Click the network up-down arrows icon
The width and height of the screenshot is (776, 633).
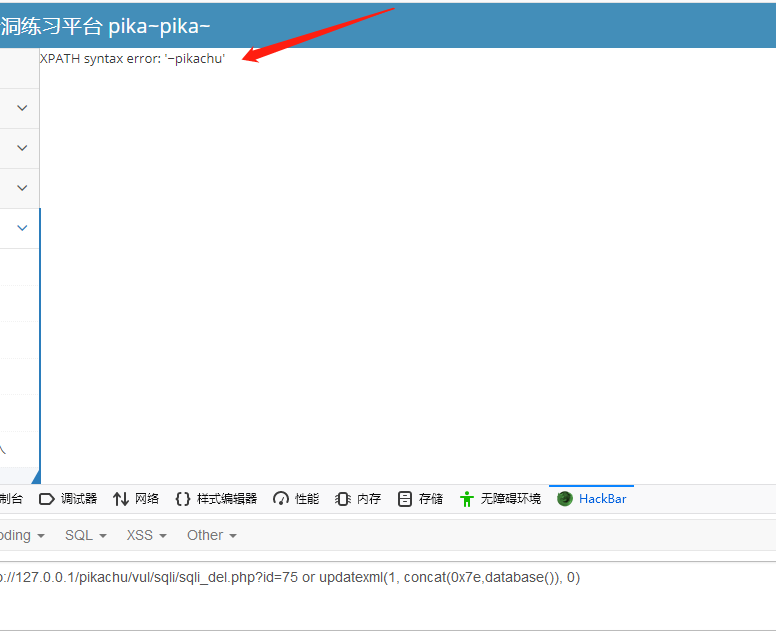[120, 499]
